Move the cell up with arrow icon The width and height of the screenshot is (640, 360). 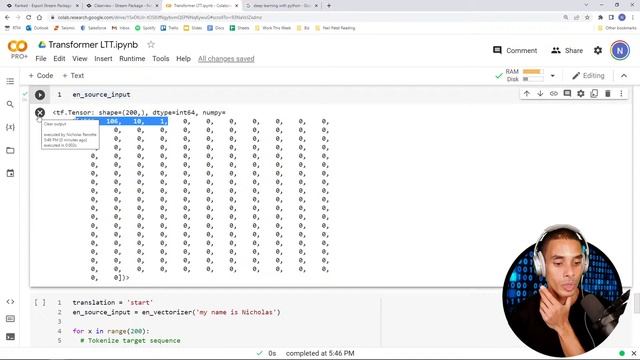527,93
